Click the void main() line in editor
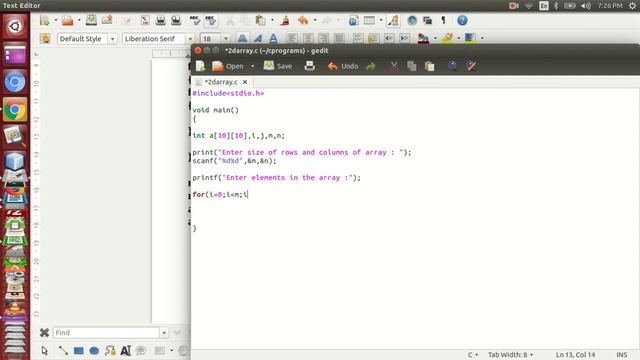Screen dimensions: 640x360 point(216,110)
